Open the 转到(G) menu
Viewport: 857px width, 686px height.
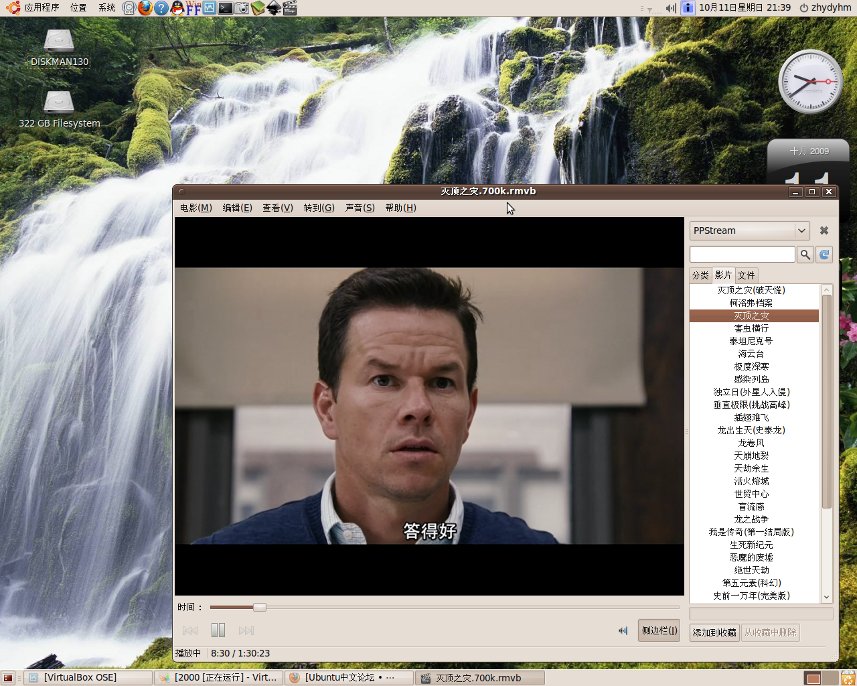(319, 208)
